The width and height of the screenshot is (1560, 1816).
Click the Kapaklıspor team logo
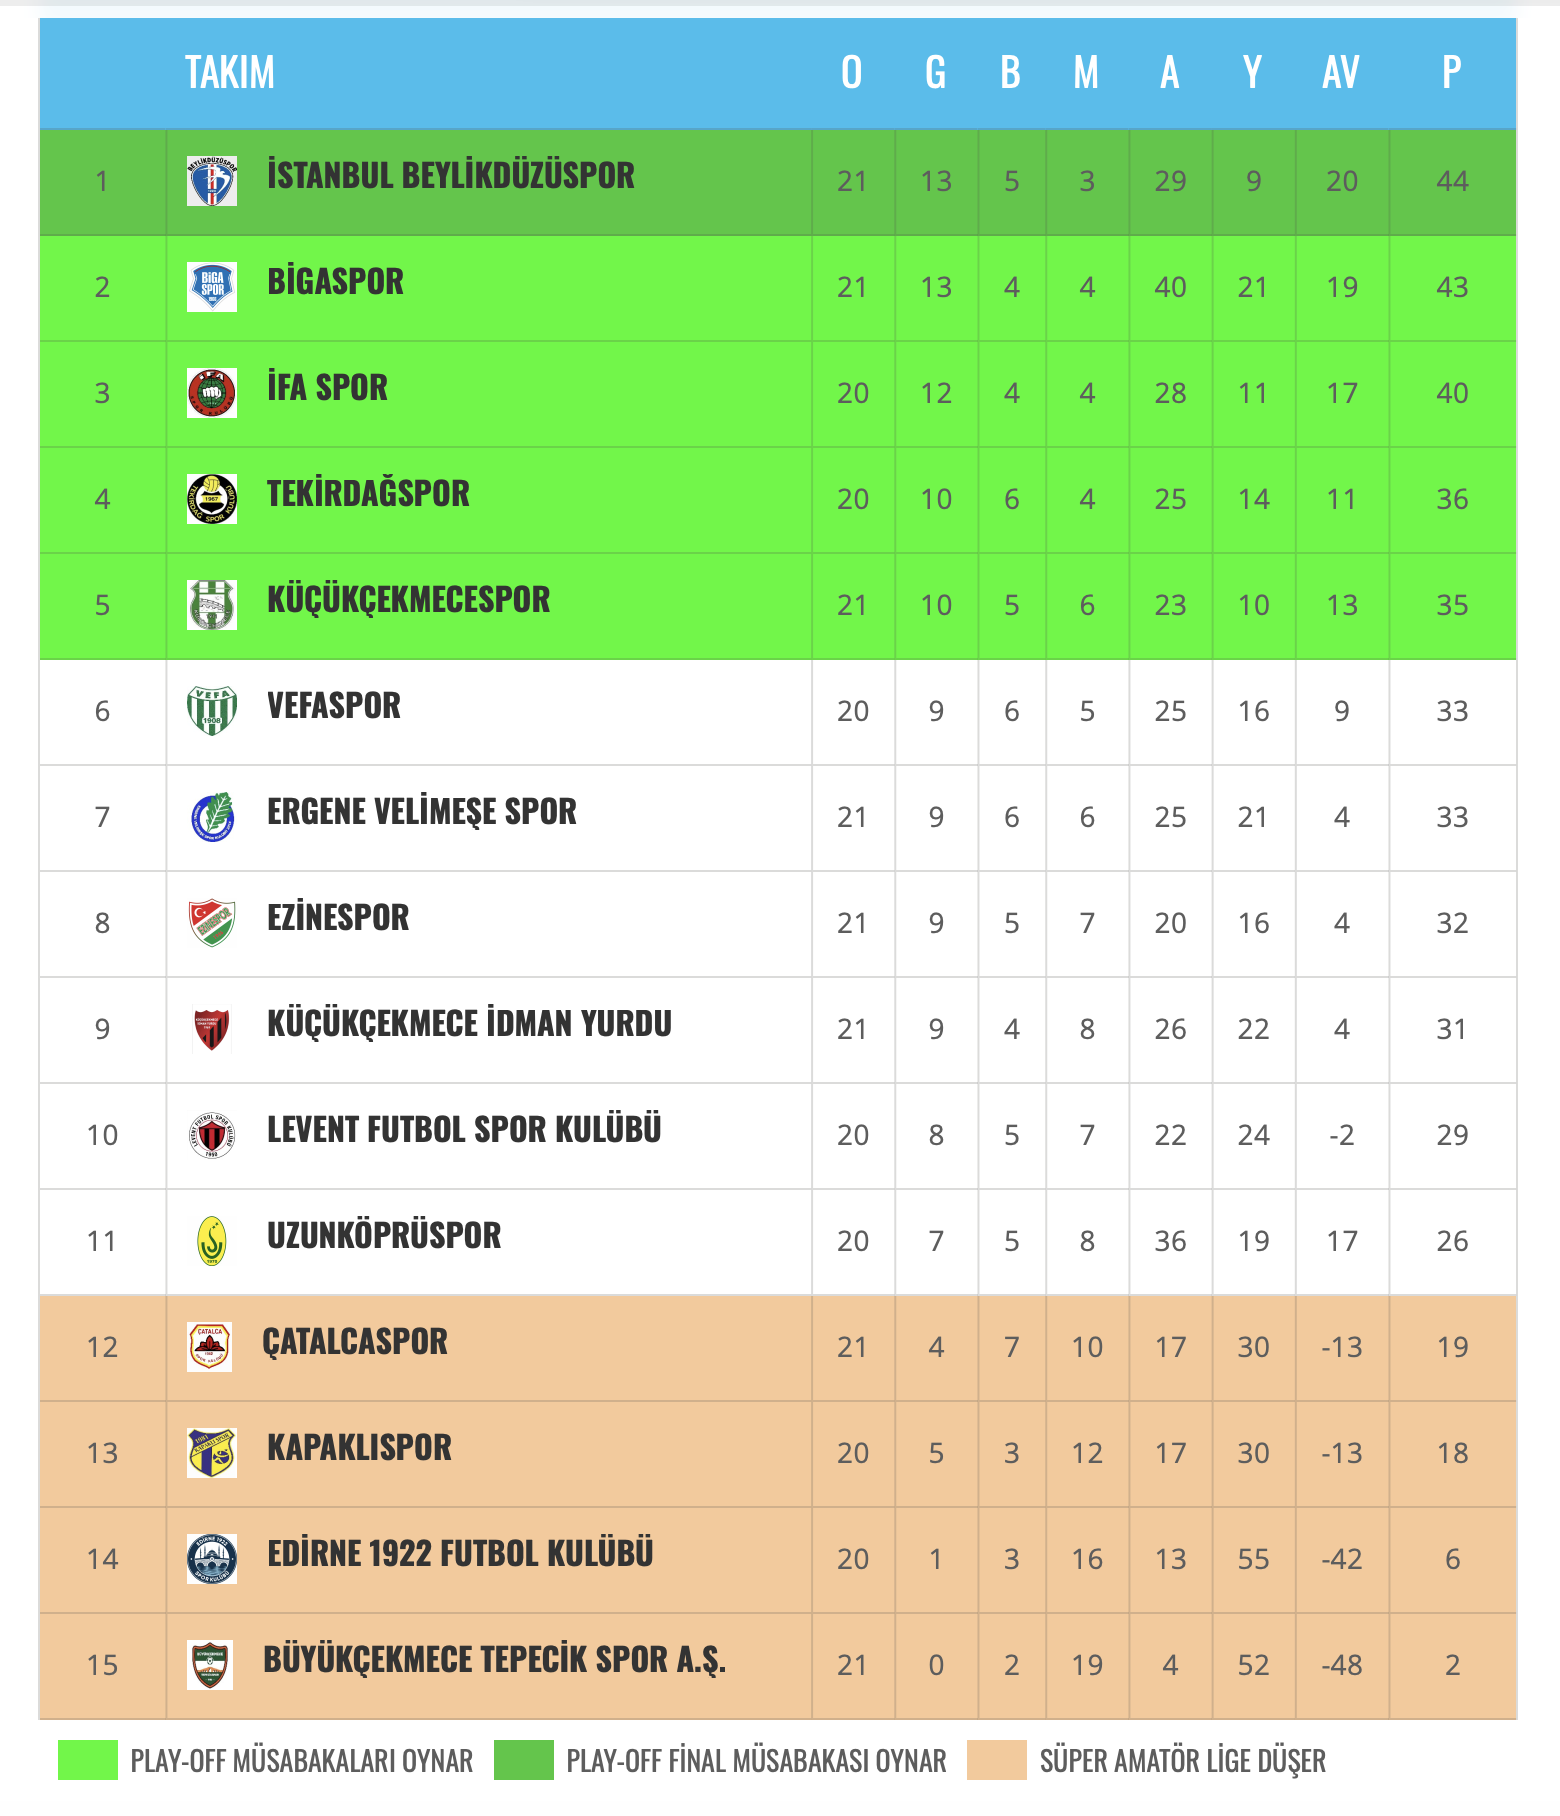[x=212, y=1453]
